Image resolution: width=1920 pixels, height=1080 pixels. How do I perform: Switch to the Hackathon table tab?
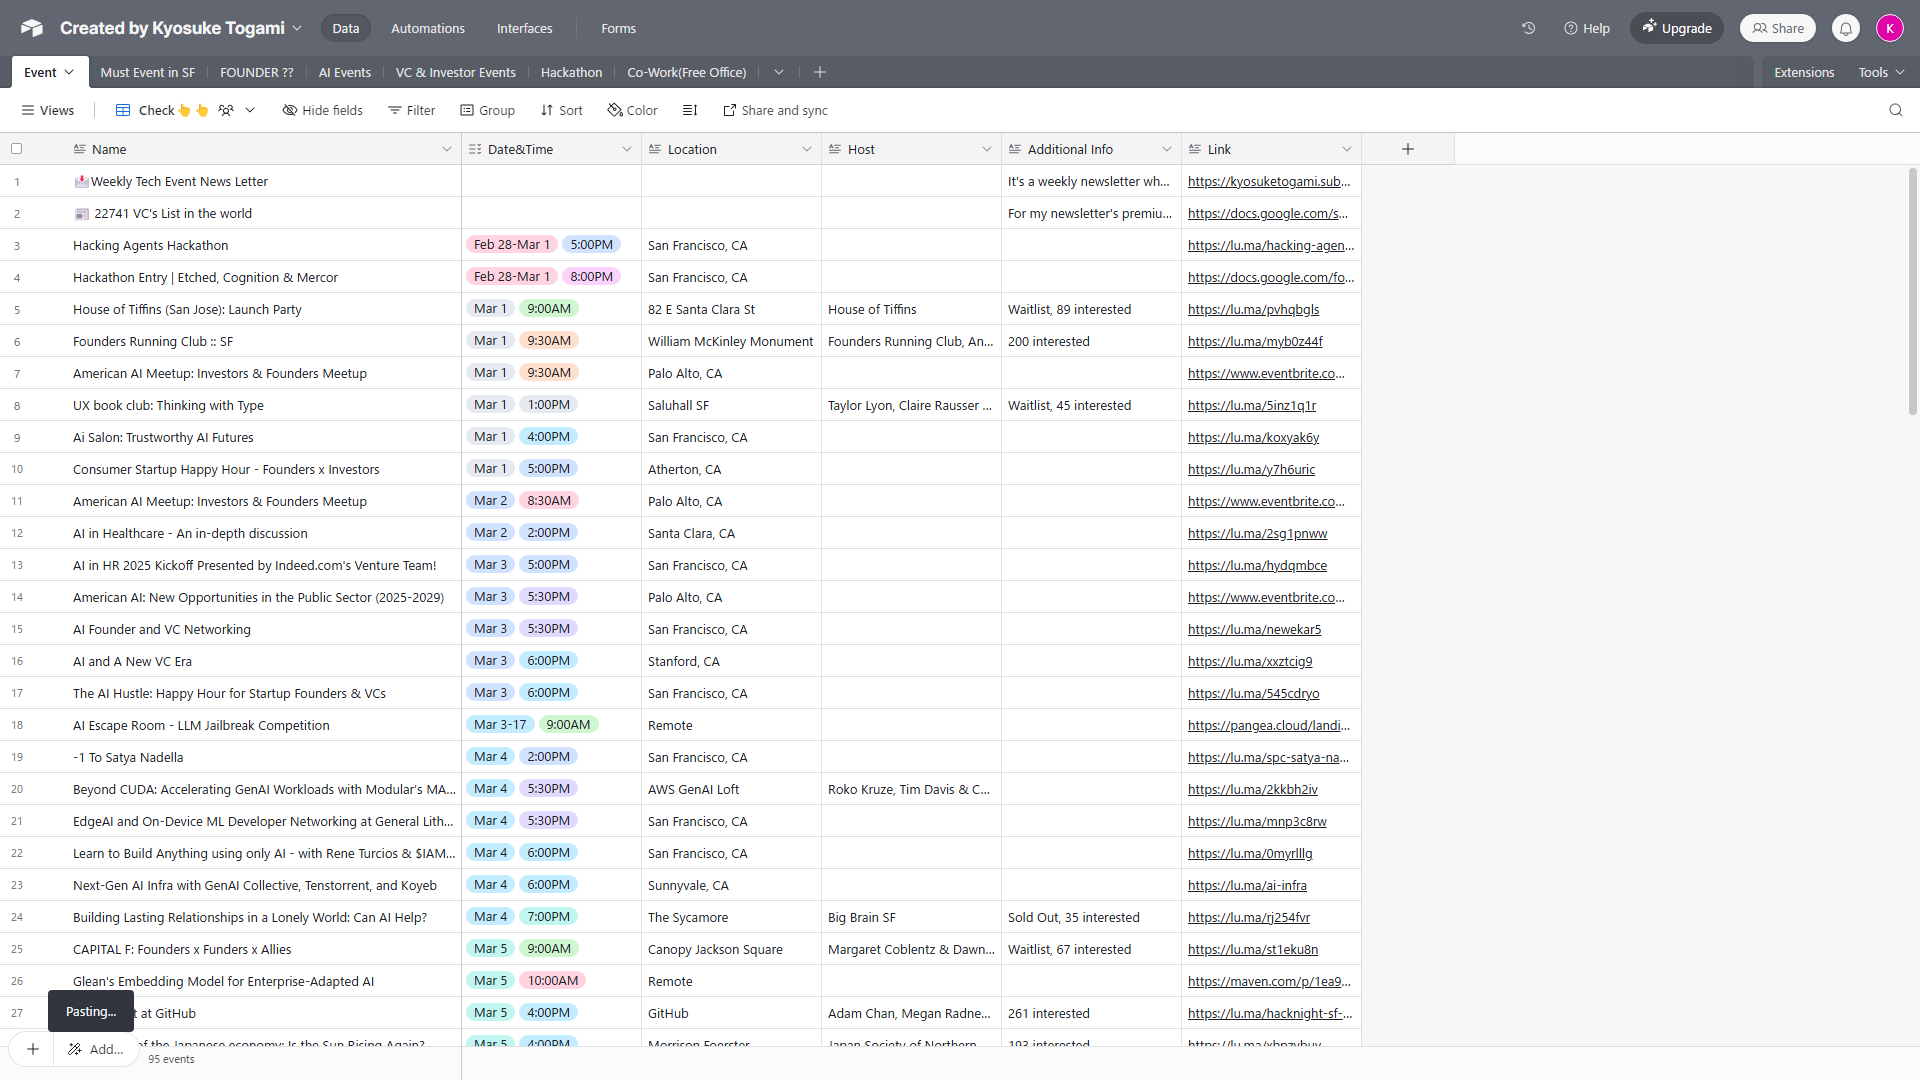coord(571,72)
